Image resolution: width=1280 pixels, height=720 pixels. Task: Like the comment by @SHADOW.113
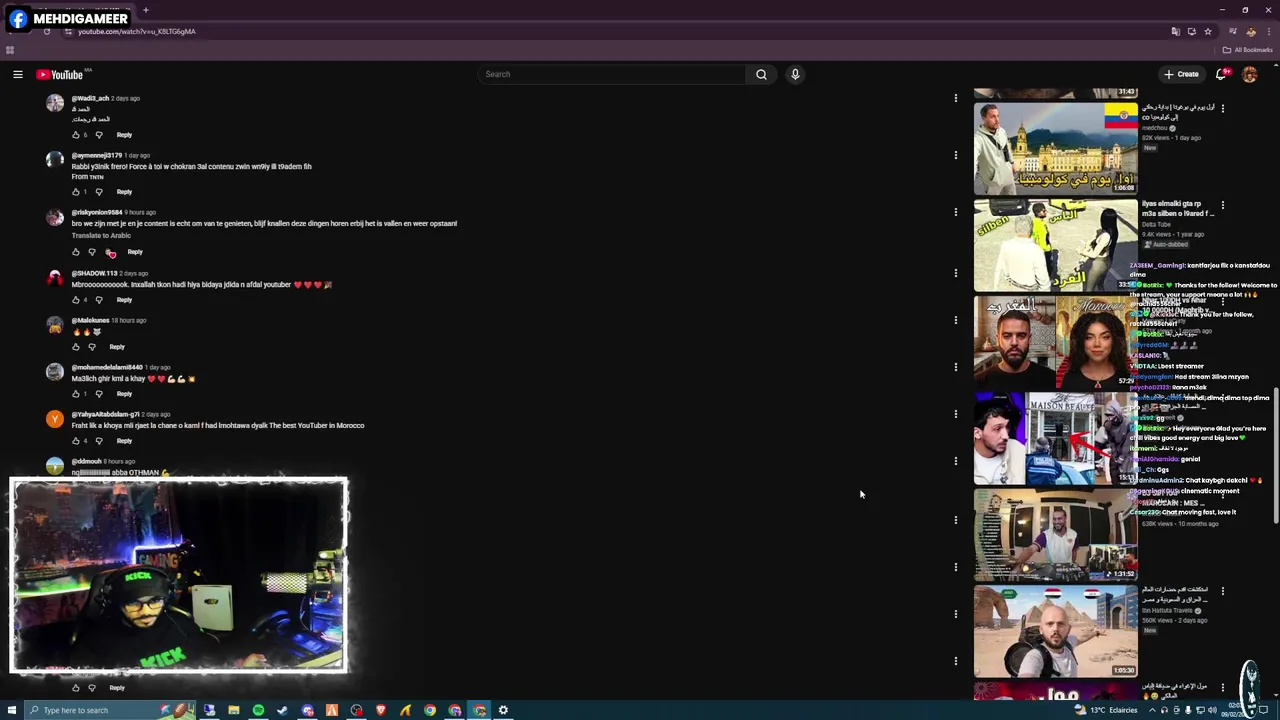click(x=75, y=300)
